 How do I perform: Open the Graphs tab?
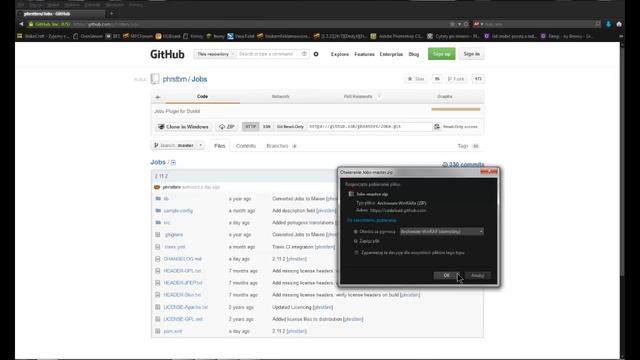click(x=444, y=96)
